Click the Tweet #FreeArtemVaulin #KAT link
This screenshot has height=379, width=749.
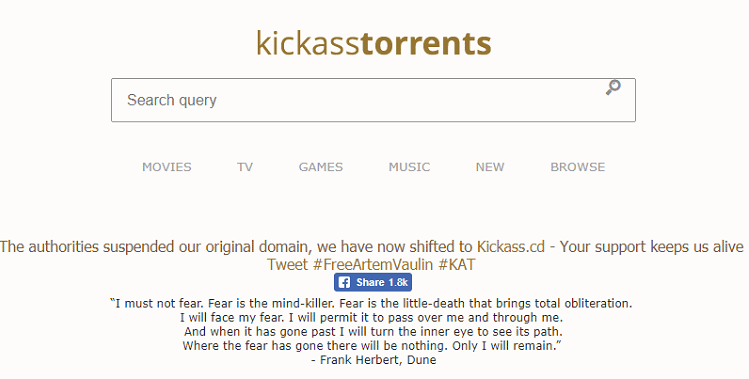pyautogui.click(x=371, y=264)
